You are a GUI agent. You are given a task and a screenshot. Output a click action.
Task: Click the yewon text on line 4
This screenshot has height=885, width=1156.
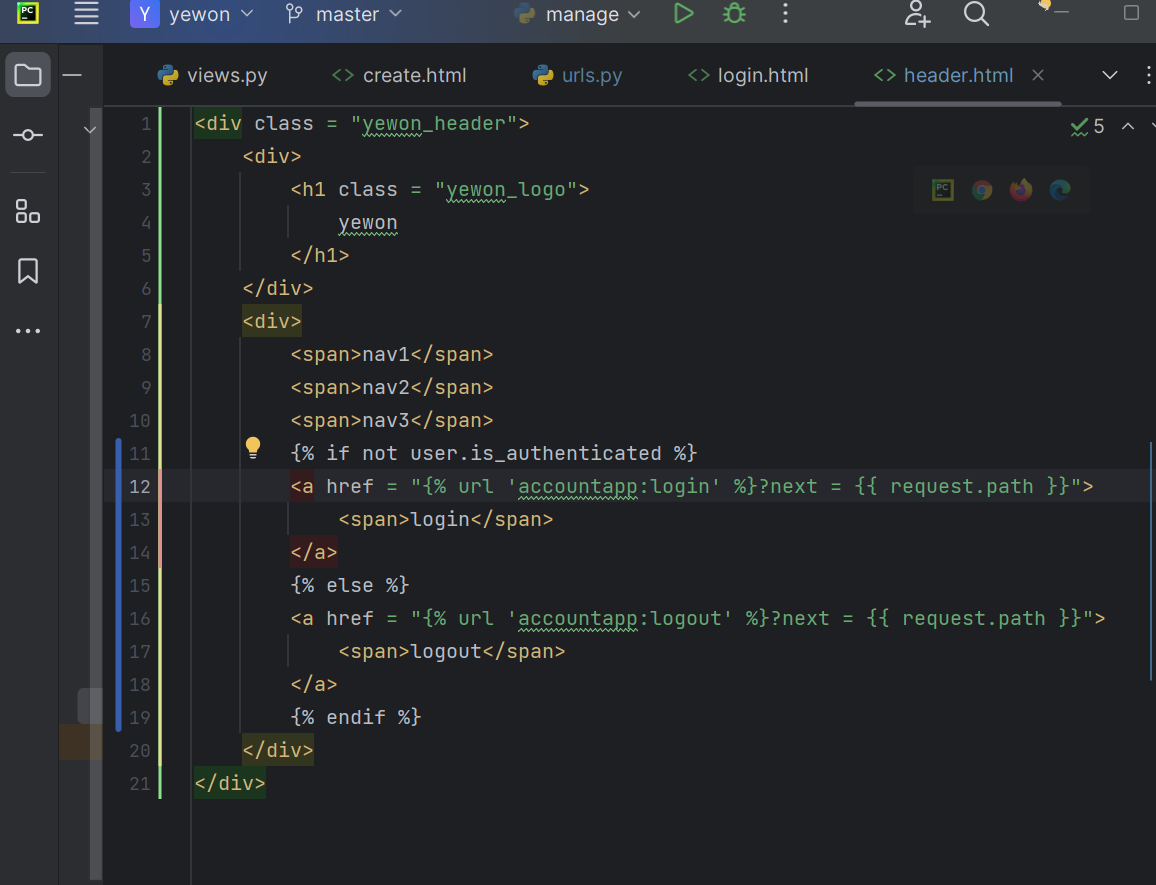coord(368,223)
